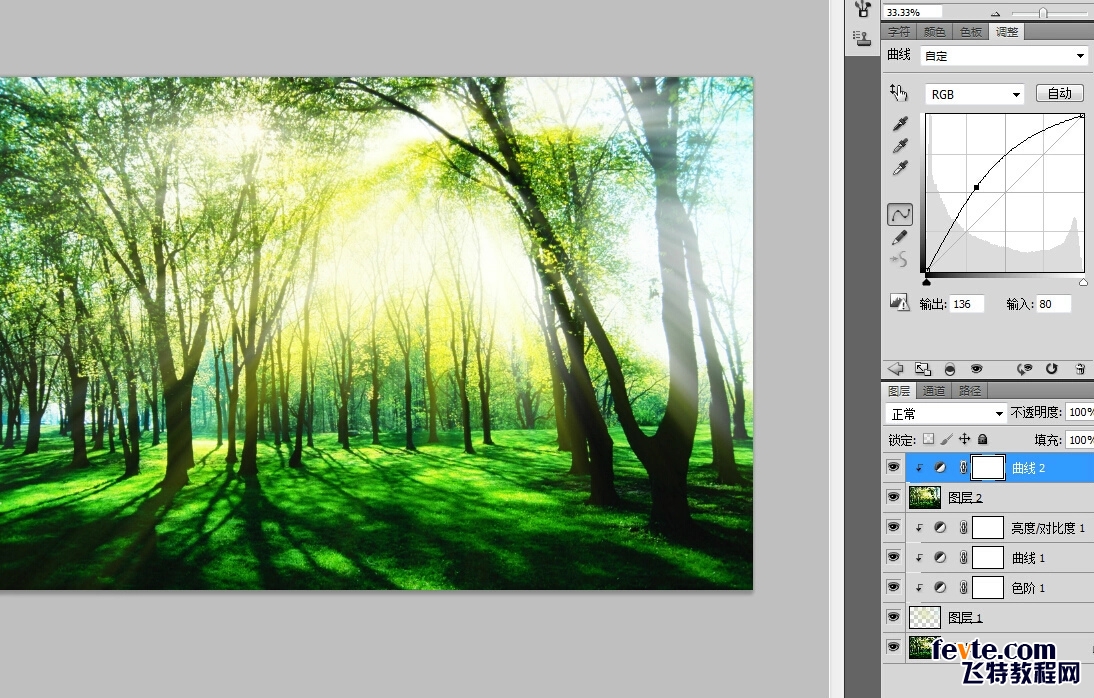Pick the gray point eyedropper in Curves
The height and width of the screenshot is (698, 1094).
(x=900, y=146)
